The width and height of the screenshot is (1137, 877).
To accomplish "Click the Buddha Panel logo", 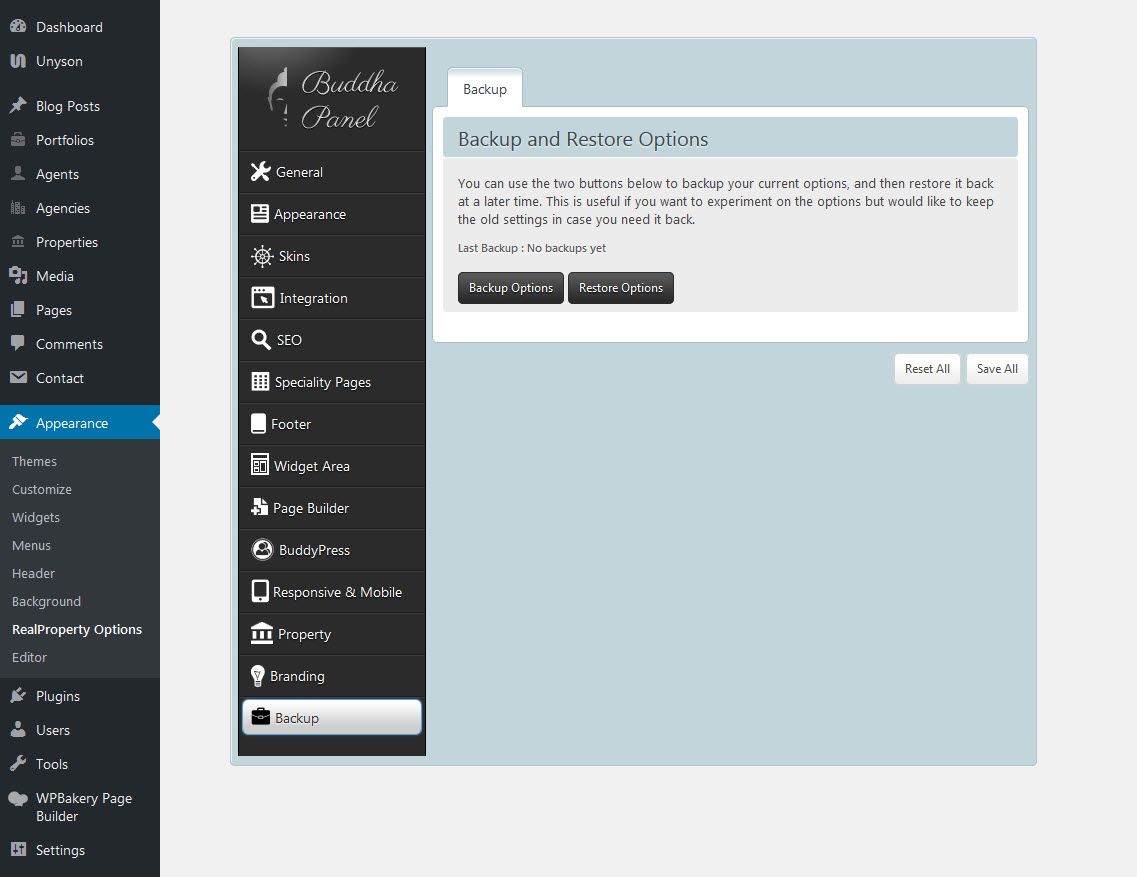I will click(x=332, y=99).
